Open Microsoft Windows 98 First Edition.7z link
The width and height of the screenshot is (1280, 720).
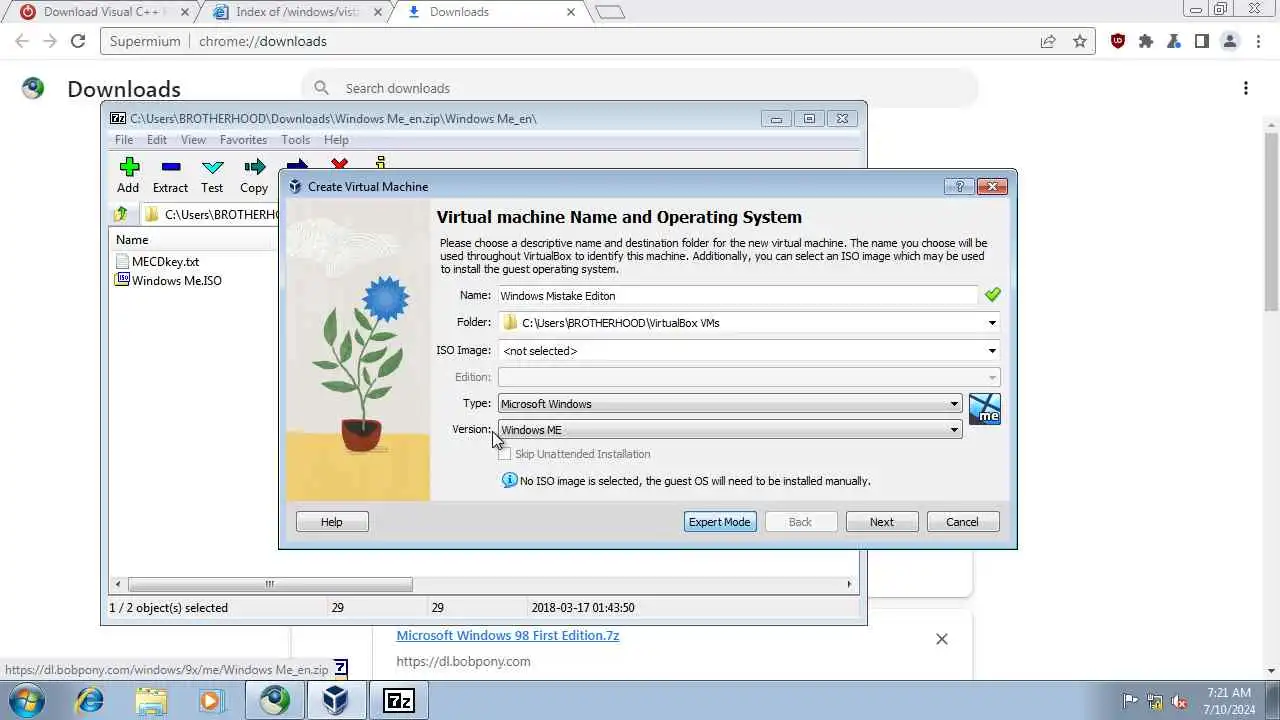coord(508,635)
